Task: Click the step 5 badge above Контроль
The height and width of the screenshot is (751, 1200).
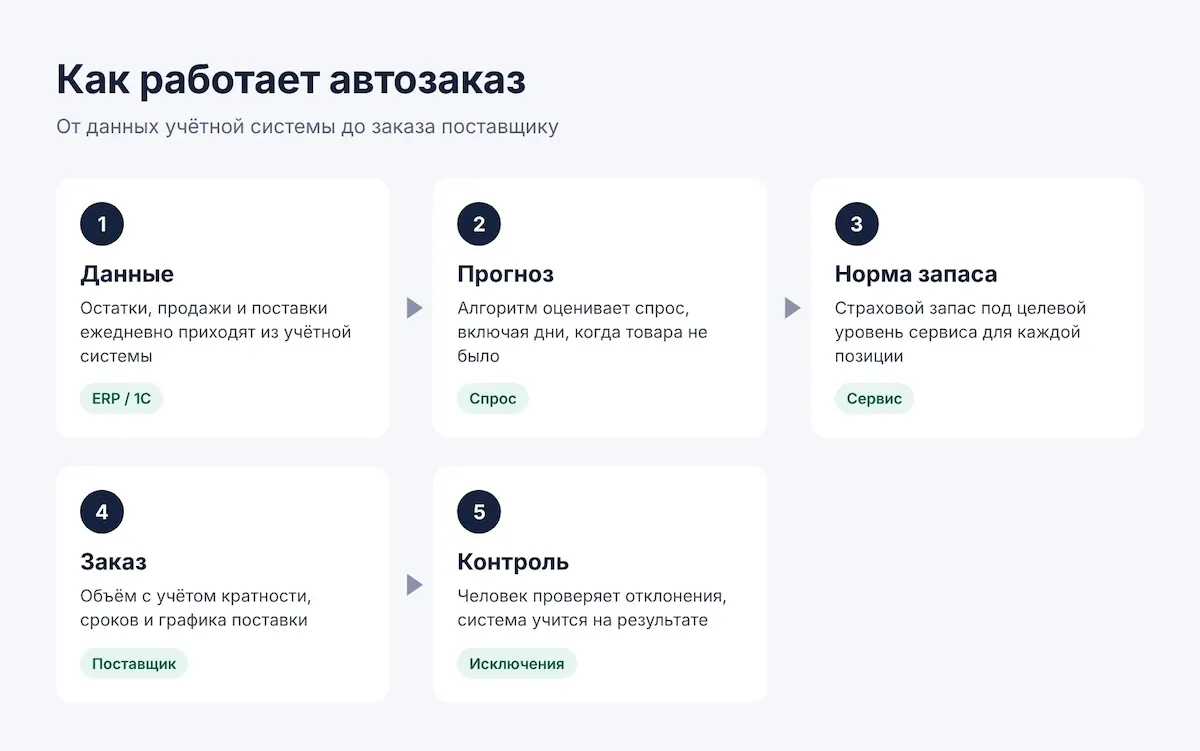Action: tap(479, 512)
